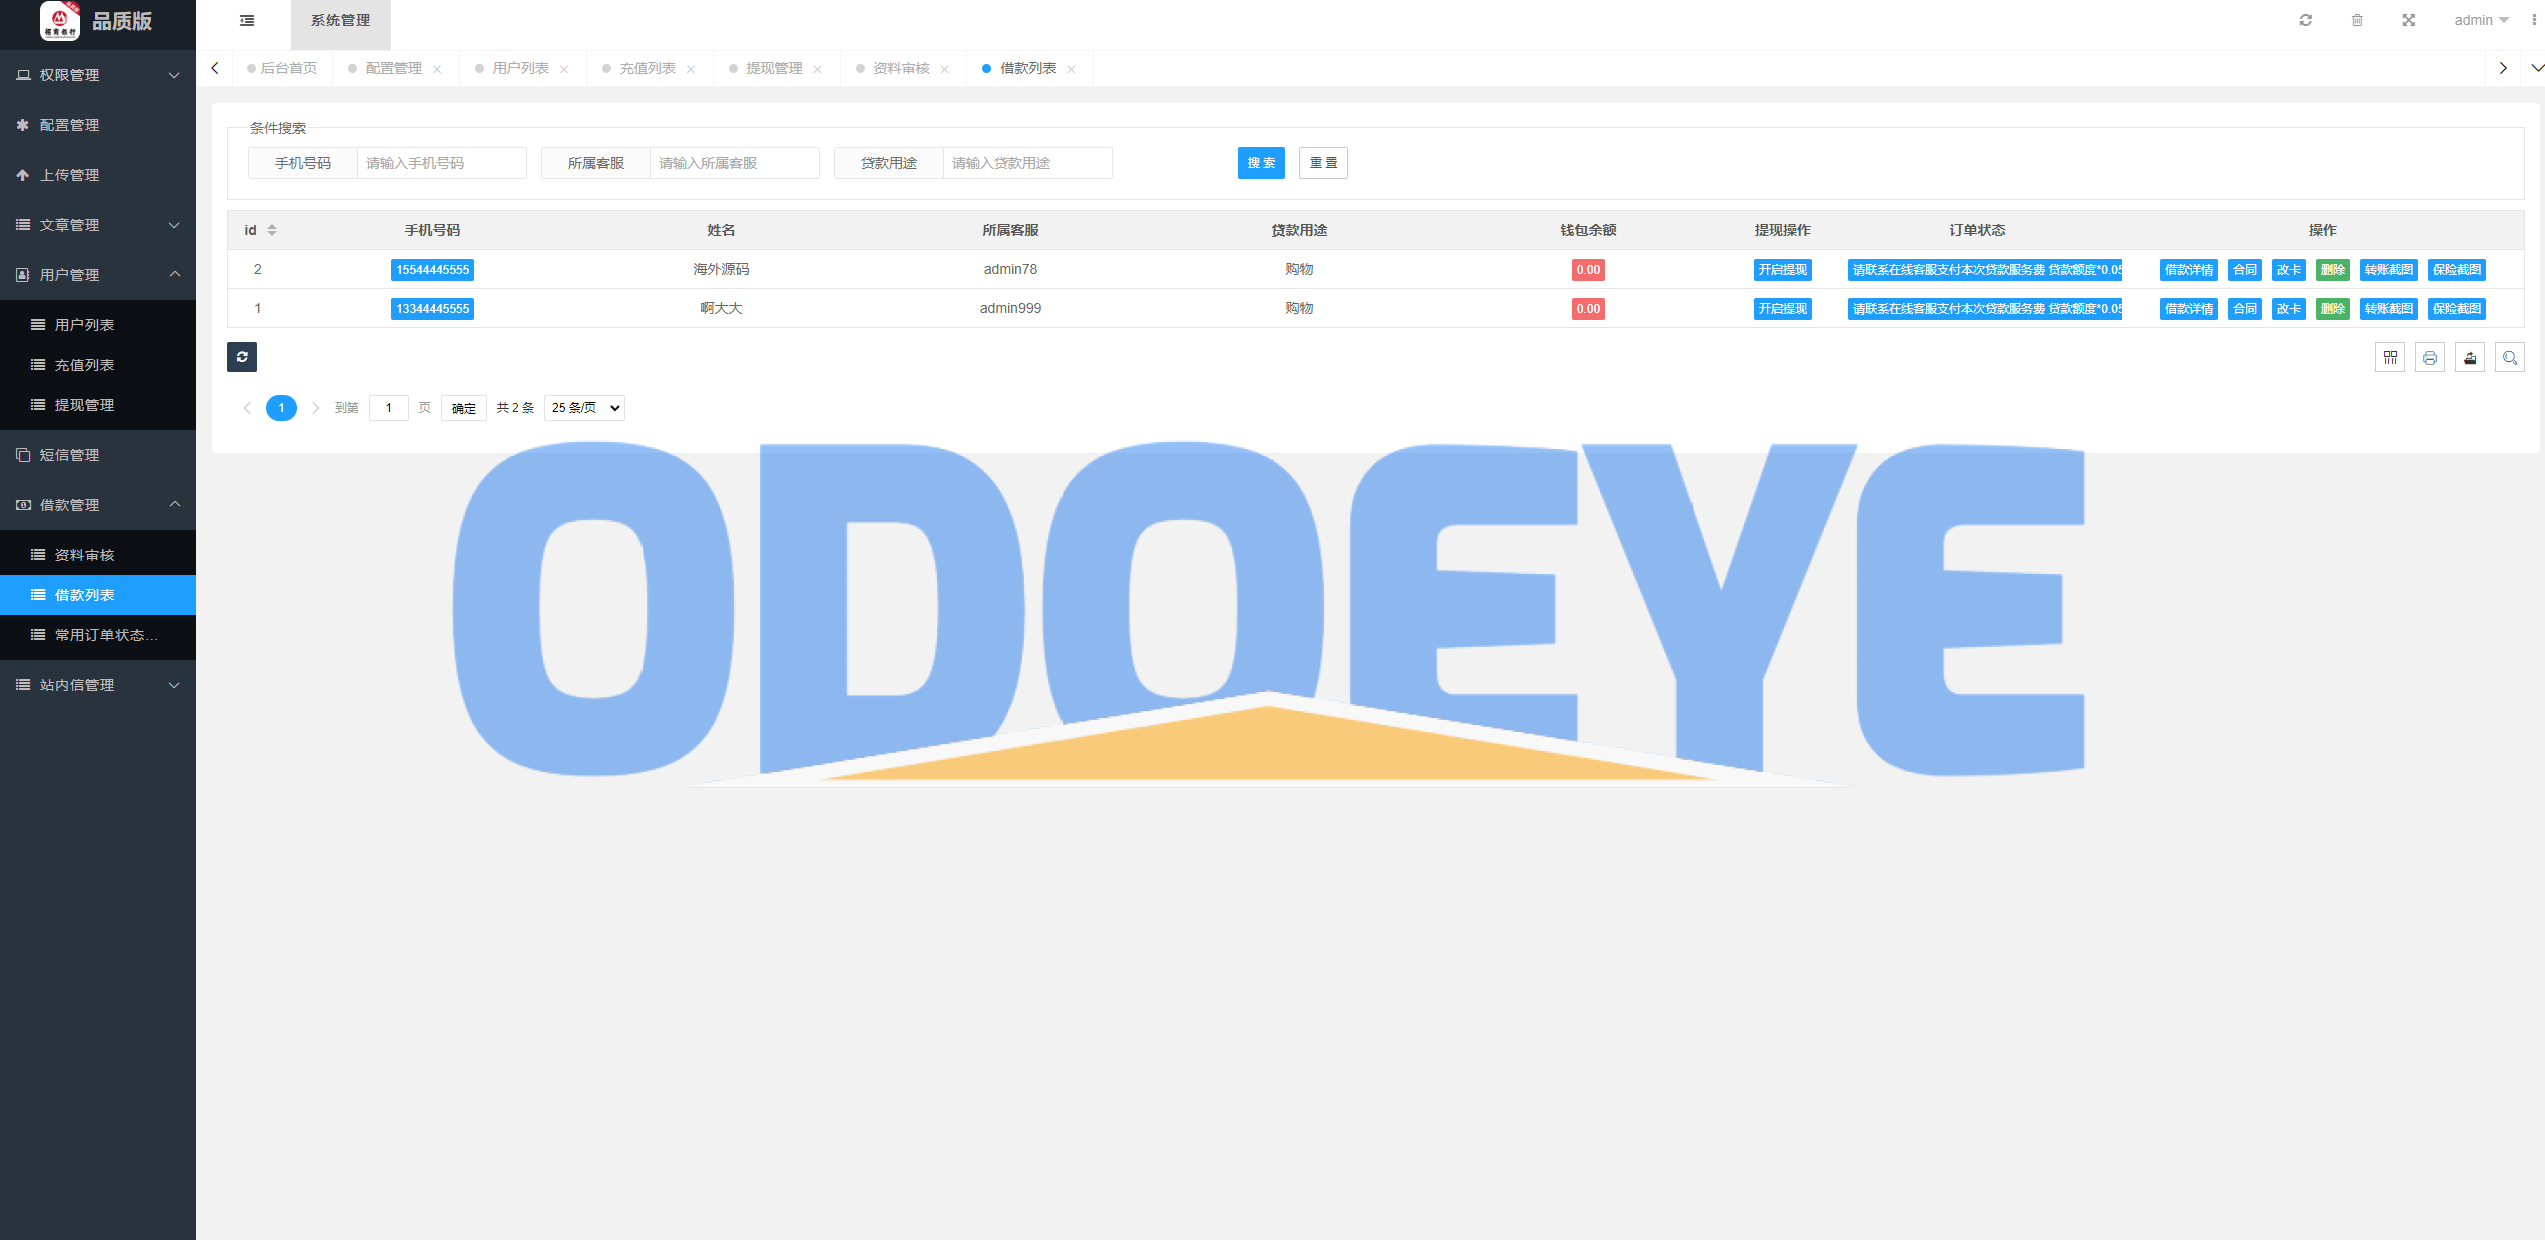Expand the 文章管理 sidebar menu
The height and width of the screenshot is (1240, 2545).
tap(98, 225)
